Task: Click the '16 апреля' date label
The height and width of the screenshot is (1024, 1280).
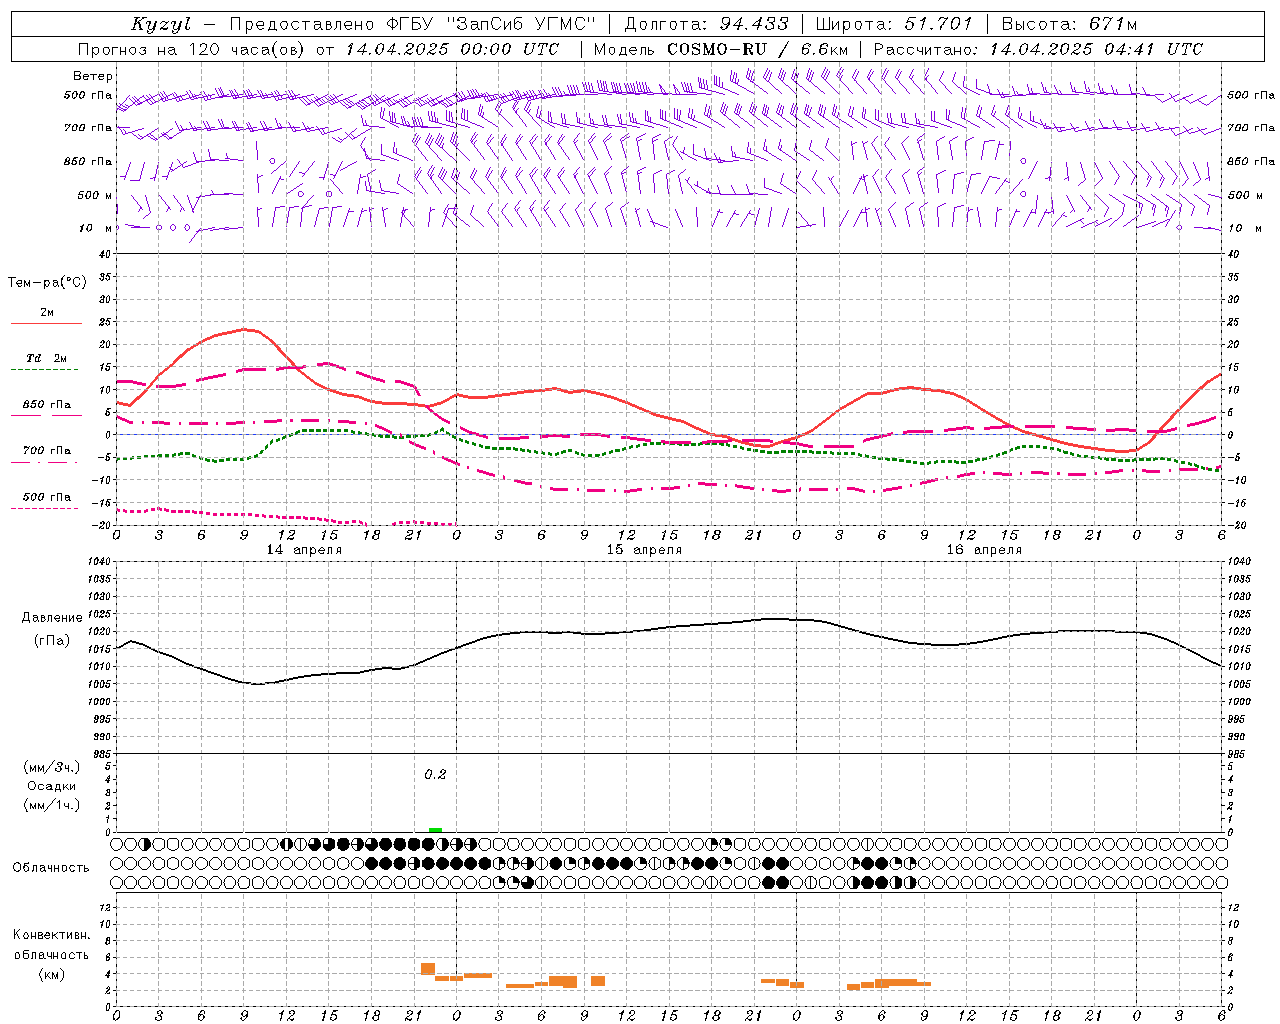Action: point(984,550)
